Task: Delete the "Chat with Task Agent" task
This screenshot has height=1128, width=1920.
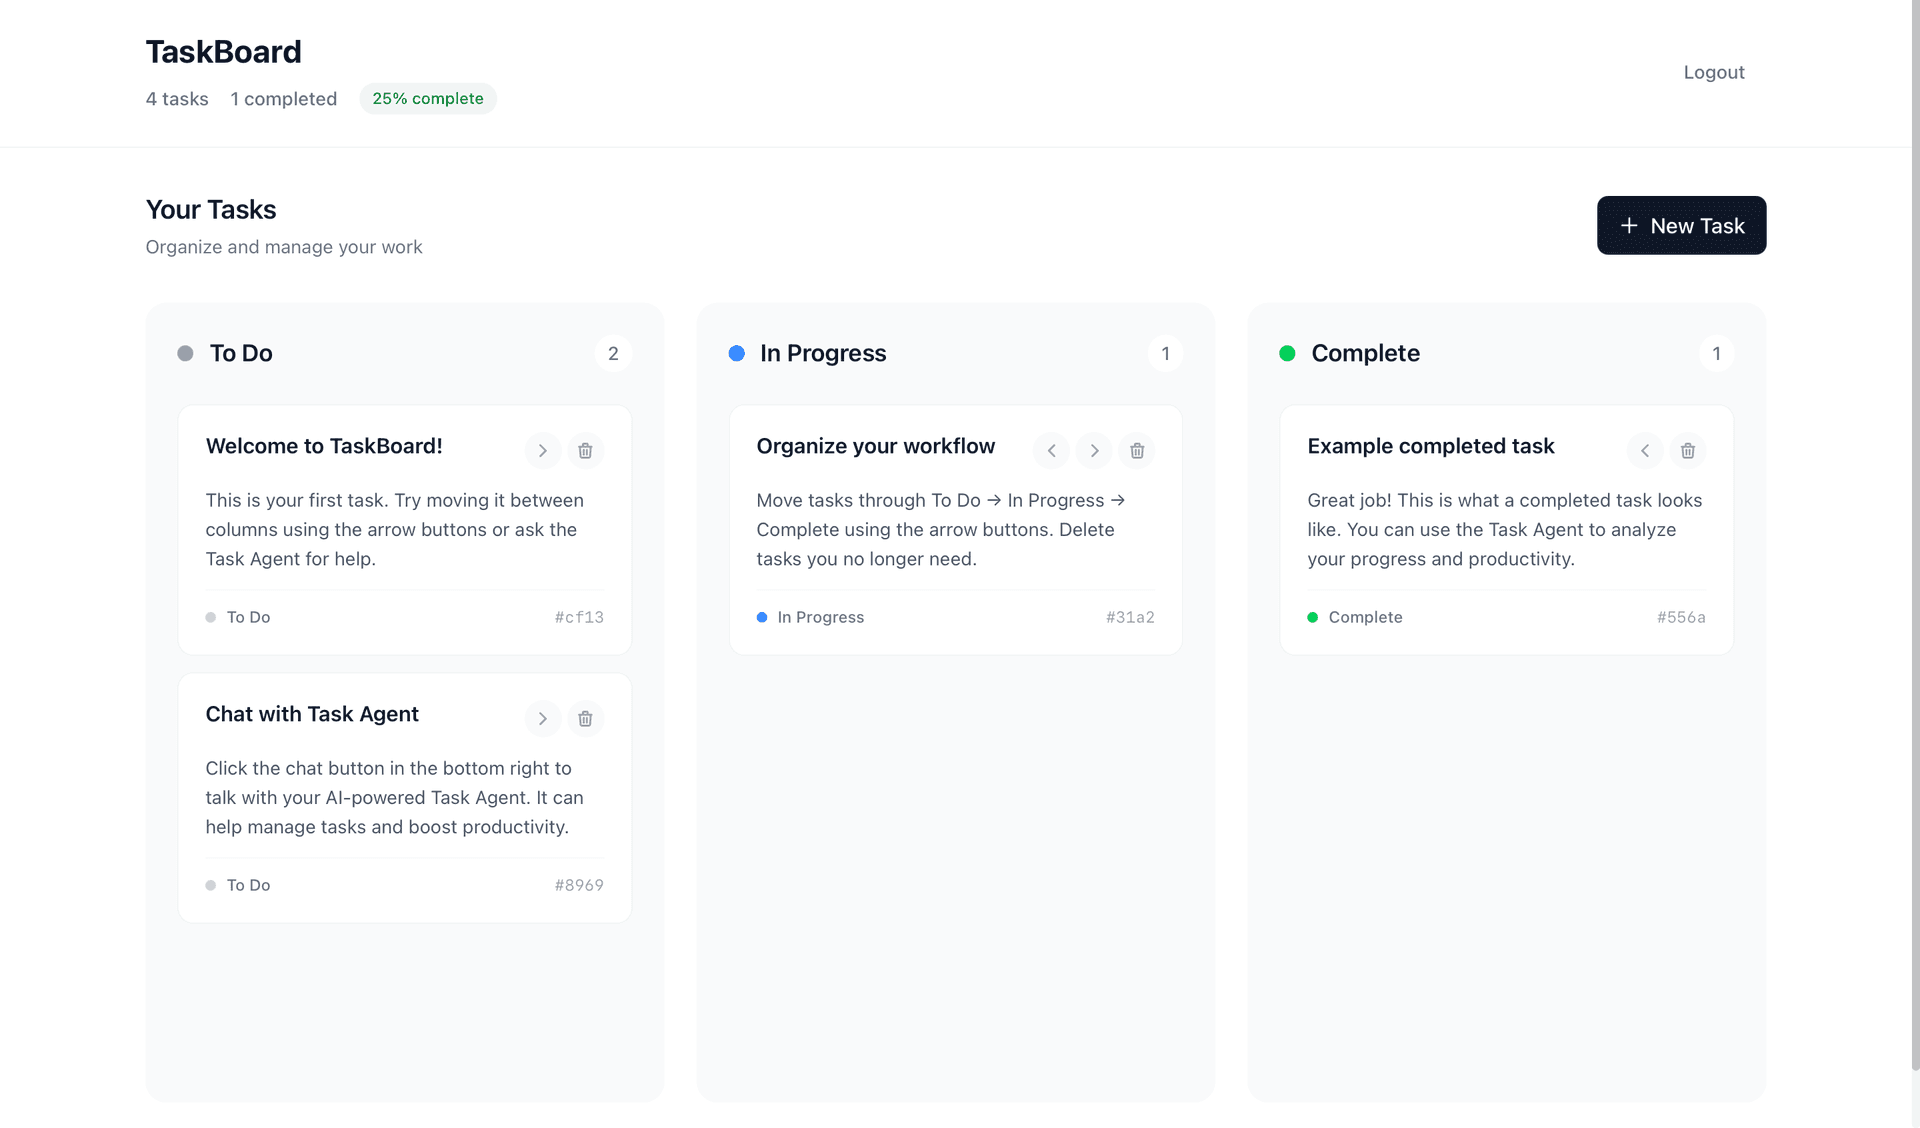Action: coord(586,719)
